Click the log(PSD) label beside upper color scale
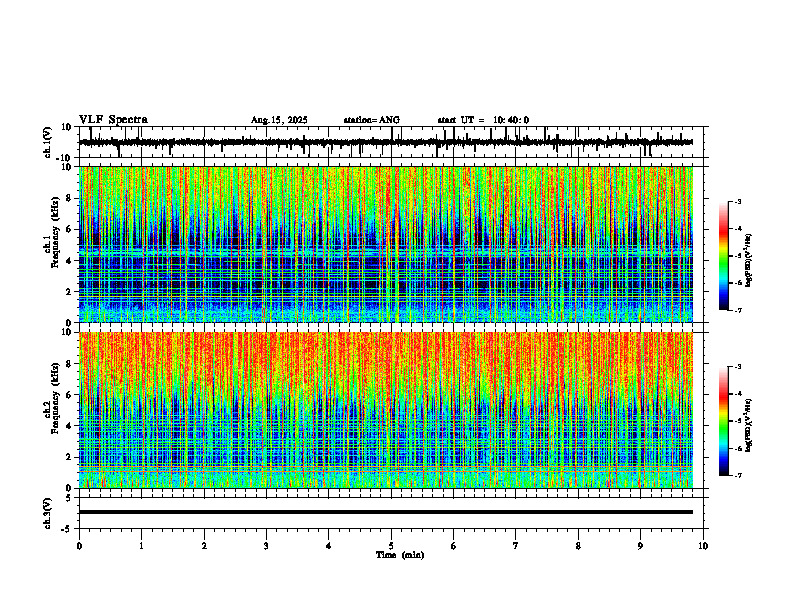The width and height of the screenshot is (792, 612). point(749,261)
